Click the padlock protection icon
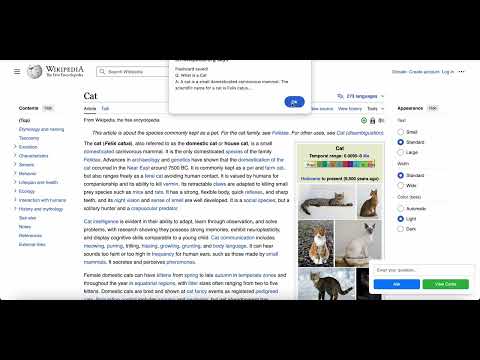The height and width of the screenshot is (360, 480). pyautogui.click(x=373, y=120)
